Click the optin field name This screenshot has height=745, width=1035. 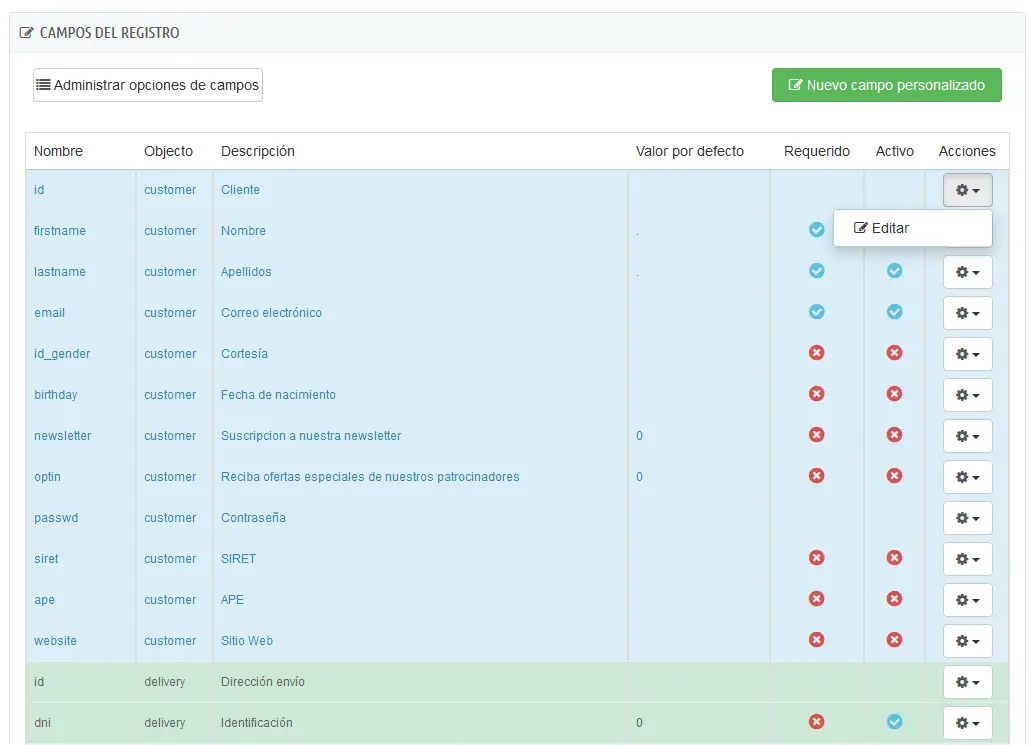click(x=47, y=477)
